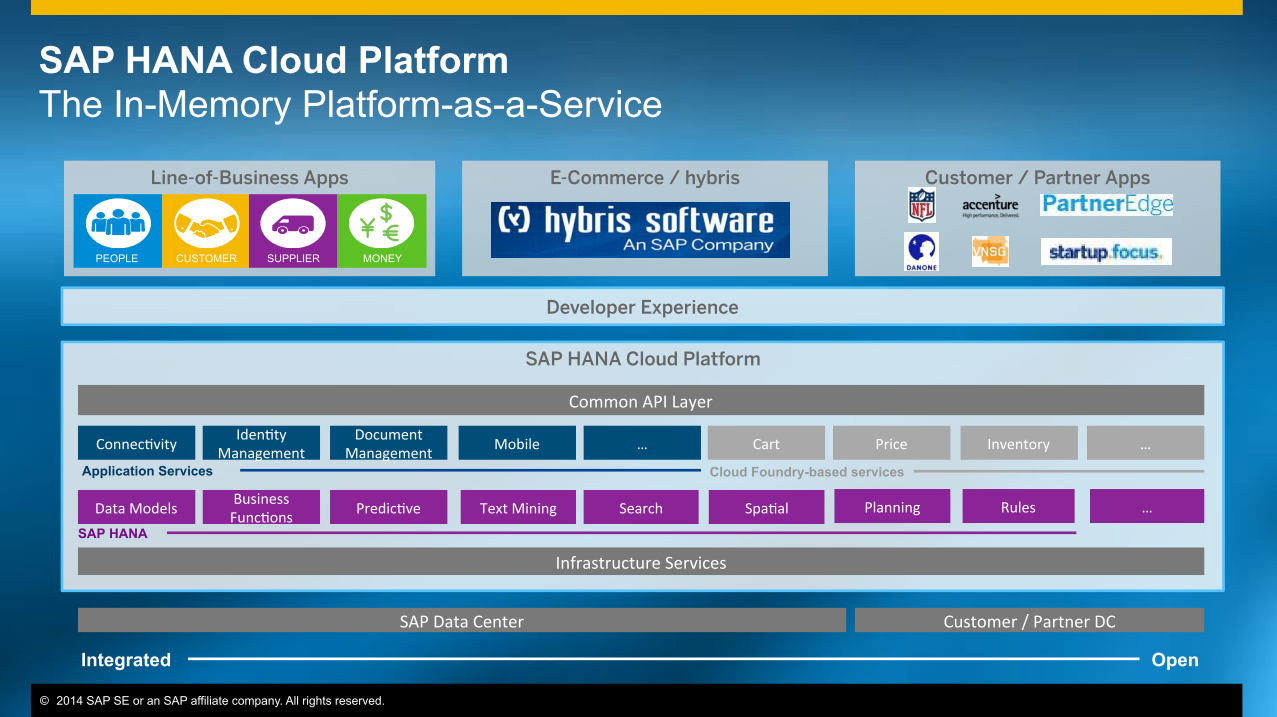
Task: Click the Business Functions box
Action: 261,507
